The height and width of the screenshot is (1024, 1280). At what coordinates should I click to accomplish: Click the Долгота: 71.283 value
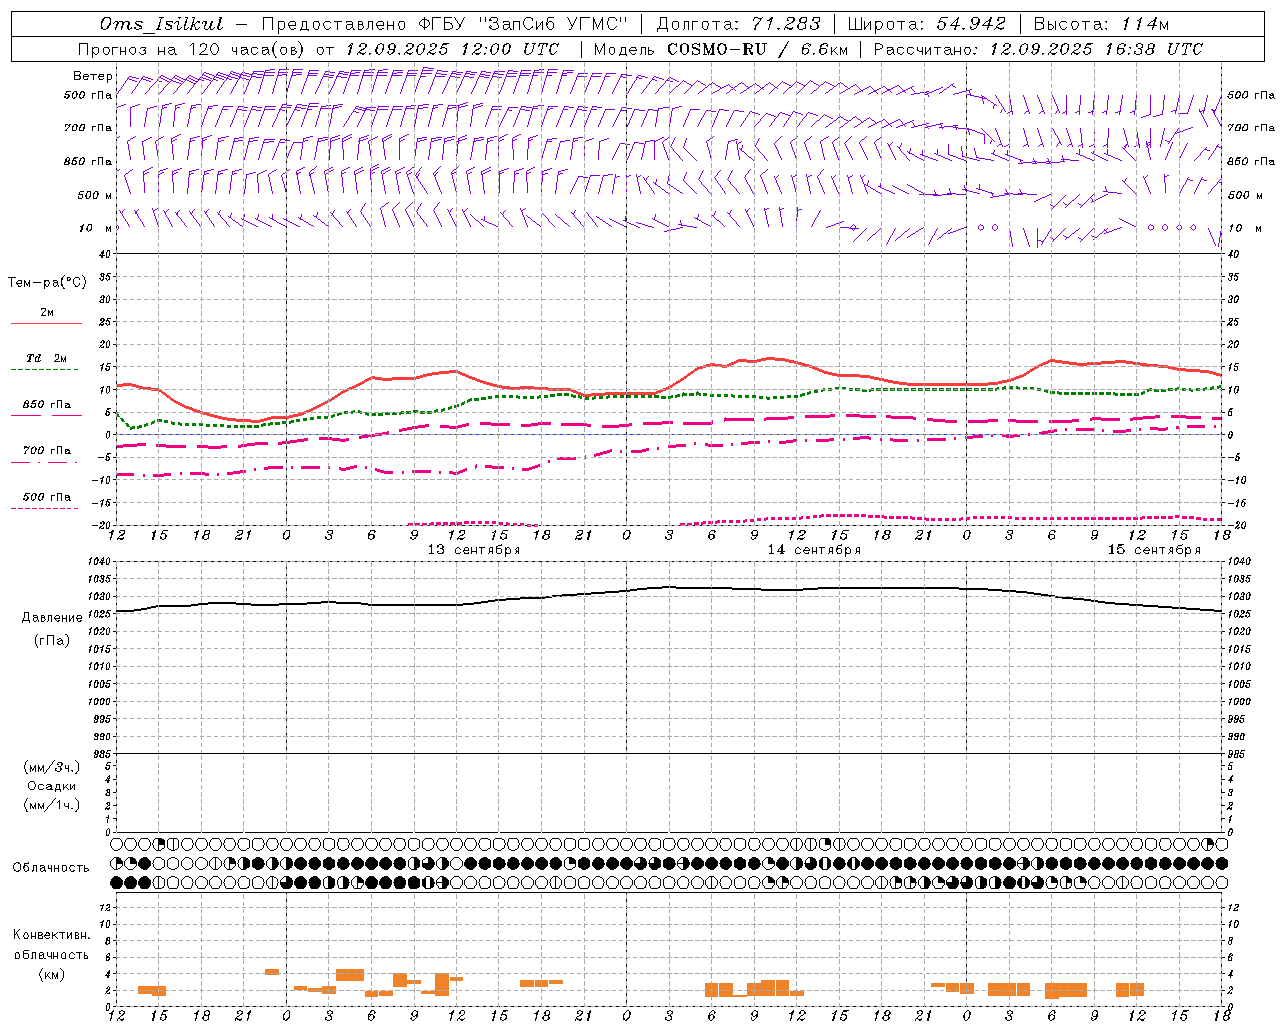(738, 24)
